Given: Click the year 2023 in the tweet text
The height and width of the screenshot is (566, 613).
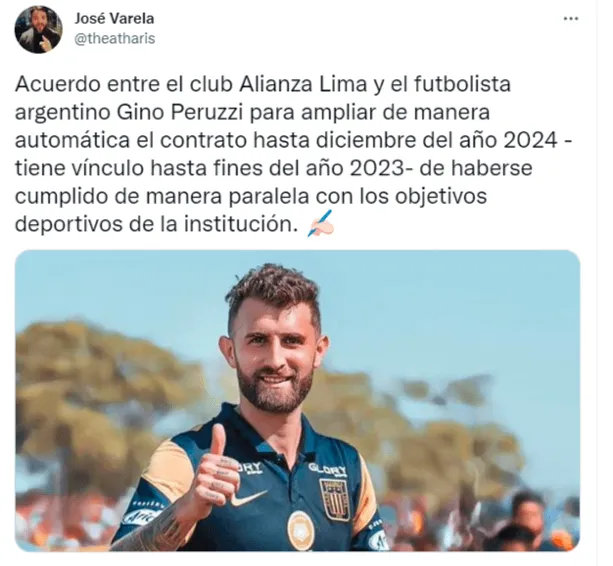Looking at the screenshot, I should [377, 169].
